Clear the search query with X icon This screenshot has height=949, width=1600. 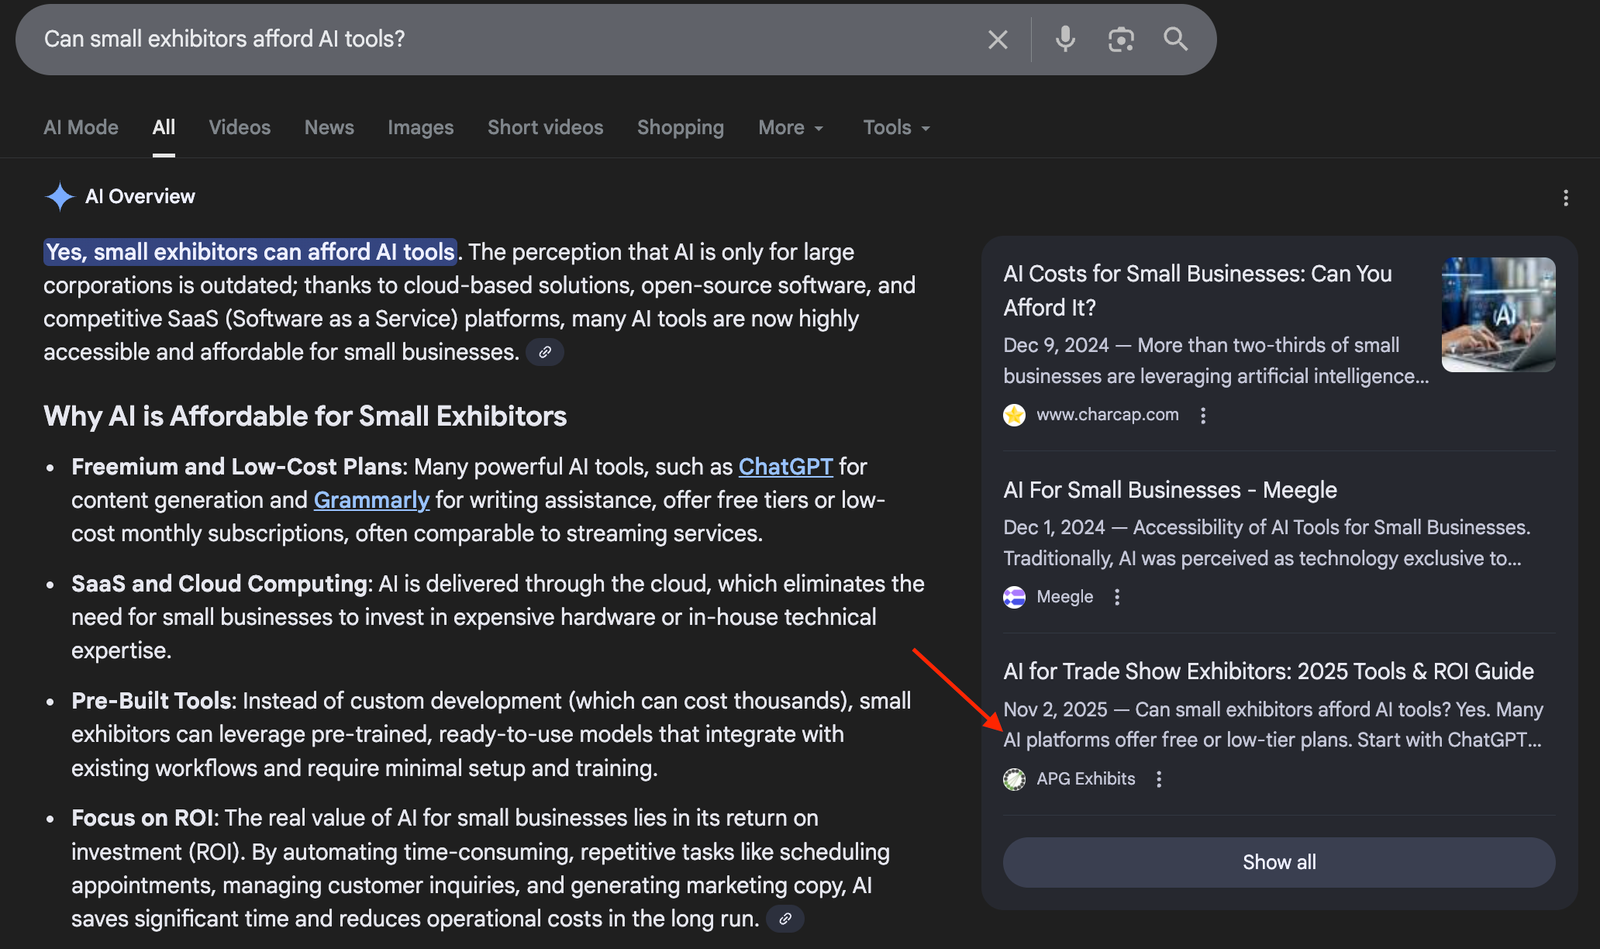click(x=997, y=40)
